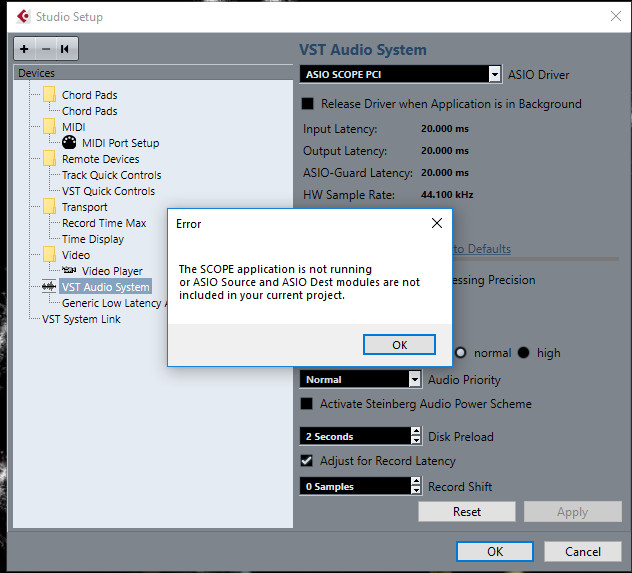The height and width of the screenshot is (573, 632).
Task: Click the Output Latency 20.000 ms value
Action: tap(445, 150)
